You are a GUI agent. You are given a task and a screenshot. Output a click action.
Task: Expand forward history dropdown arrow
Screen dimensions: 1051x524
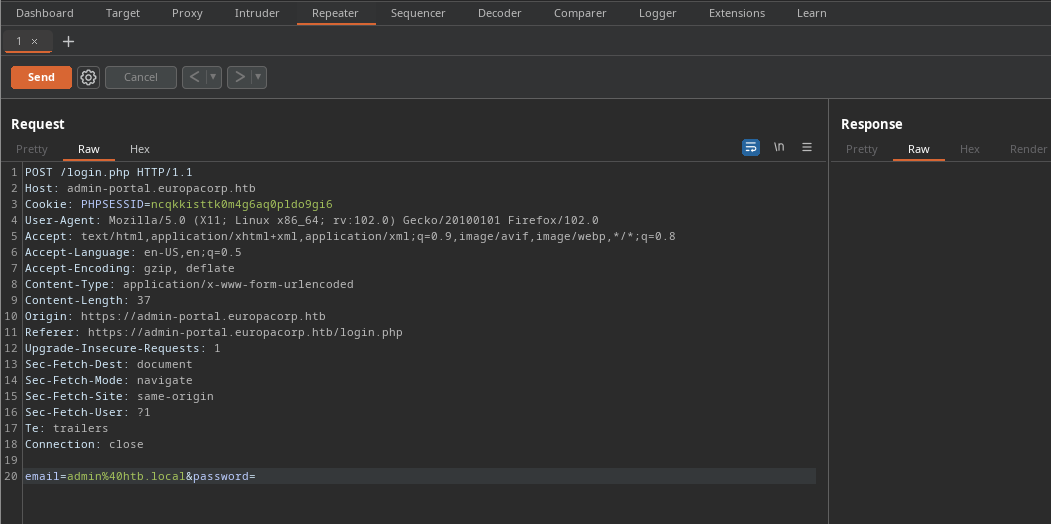tap(259, 77)
